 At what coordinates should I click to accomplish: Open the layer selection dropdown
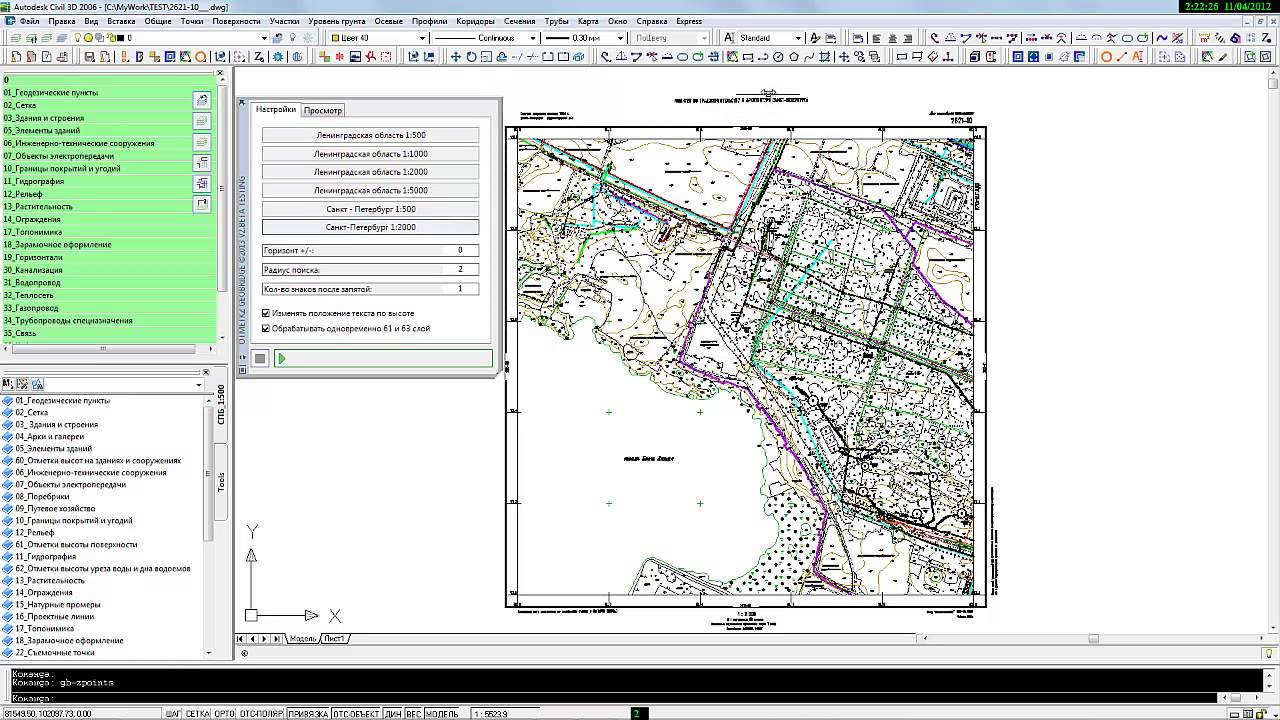tap(263, 38)
